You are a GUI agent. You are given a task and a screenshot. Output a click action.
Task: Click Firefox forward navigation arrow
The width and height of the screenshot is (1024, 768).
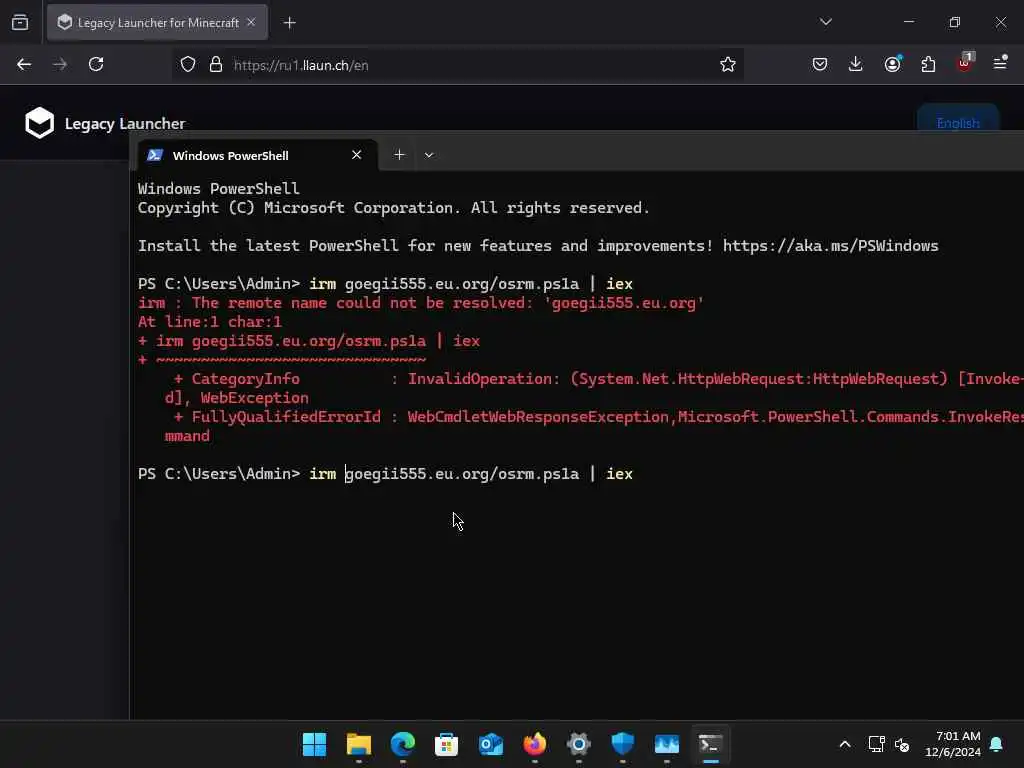60,64
